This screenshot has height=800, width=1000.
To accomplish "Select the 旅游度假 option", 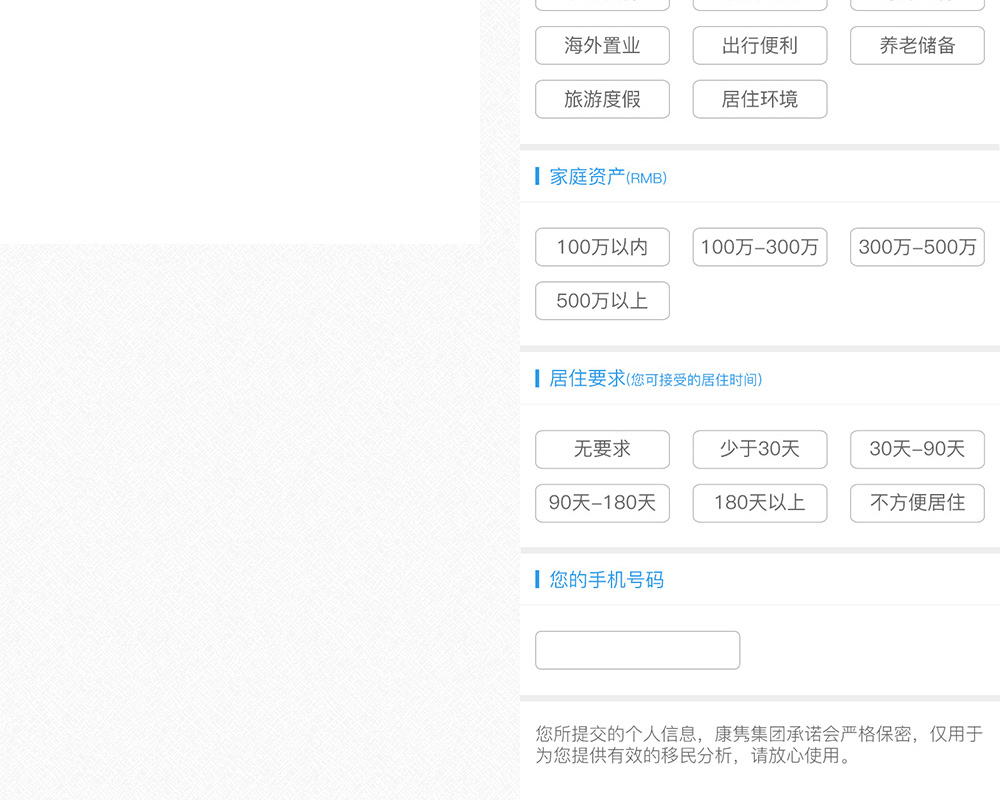I will pyautogui.click(x=602, y=99).
